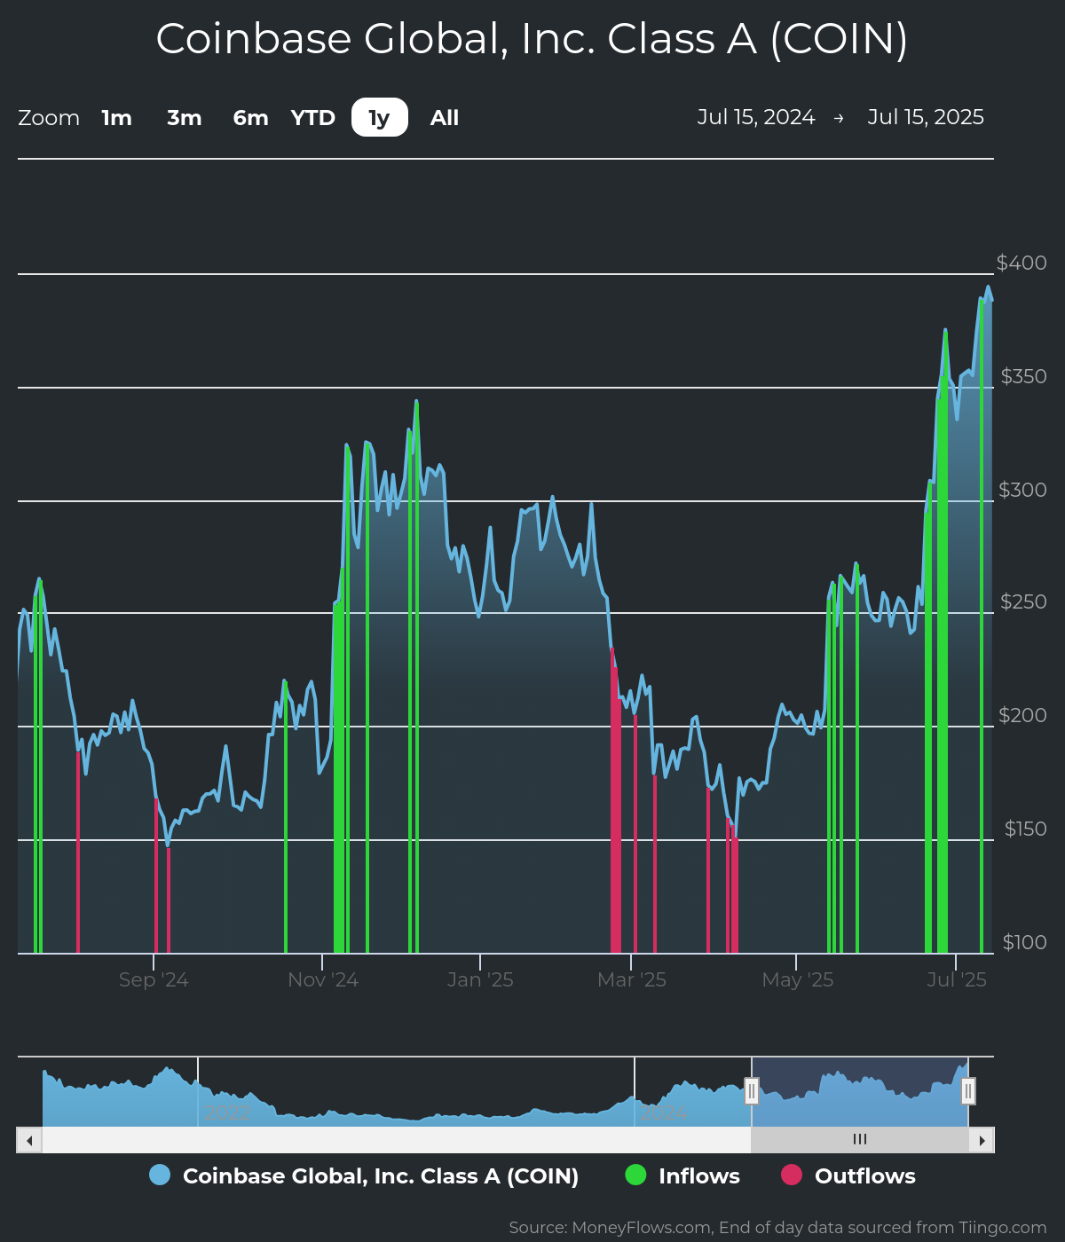This screenshot has width=1065, height=1242.
Task: Click the Jan '25 axis label
Action: (x=480, y=980)
